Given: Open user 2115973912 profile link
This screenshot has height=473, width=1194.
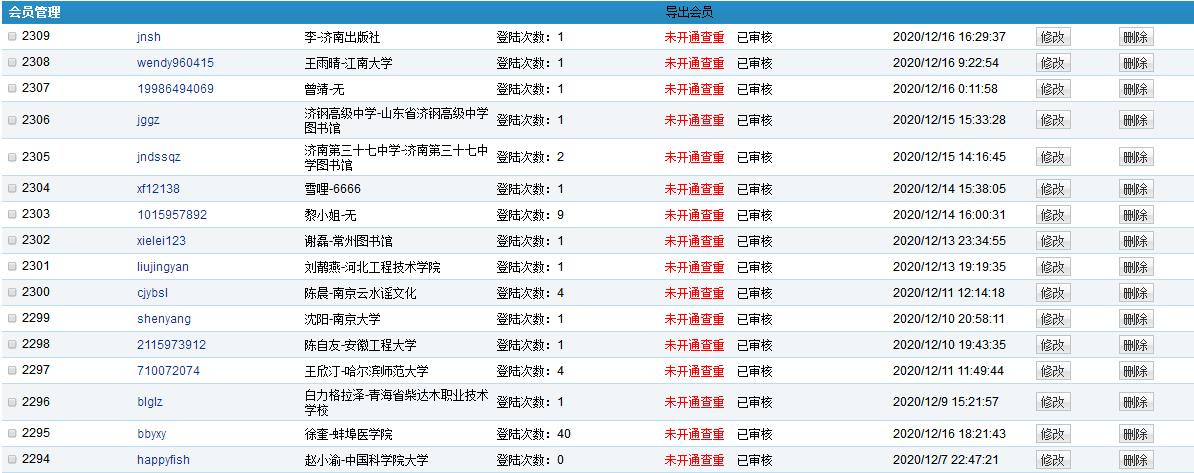Looking at the screenshot, I should click(x=171, y=345).
